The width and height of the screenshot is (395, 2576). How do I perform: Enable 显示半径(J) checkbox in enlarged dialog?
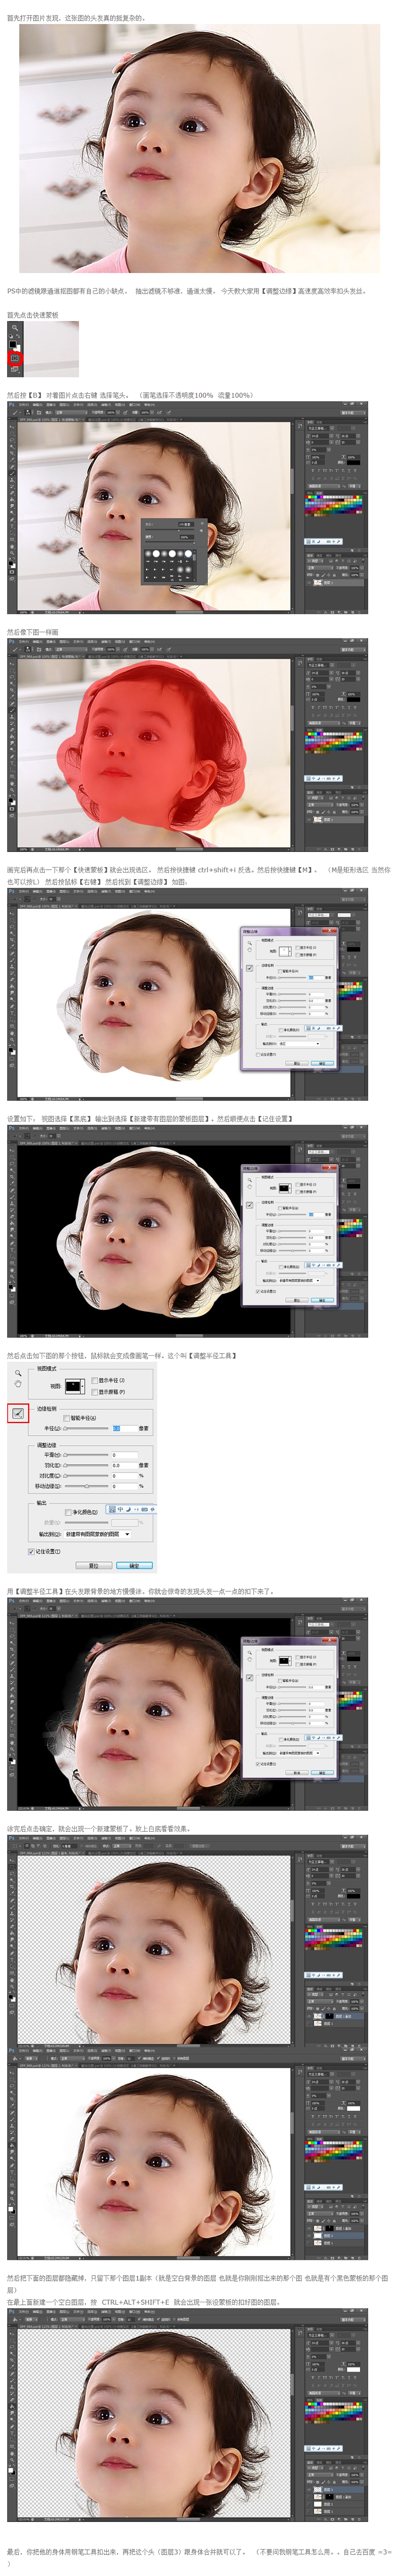[94, 1380]
